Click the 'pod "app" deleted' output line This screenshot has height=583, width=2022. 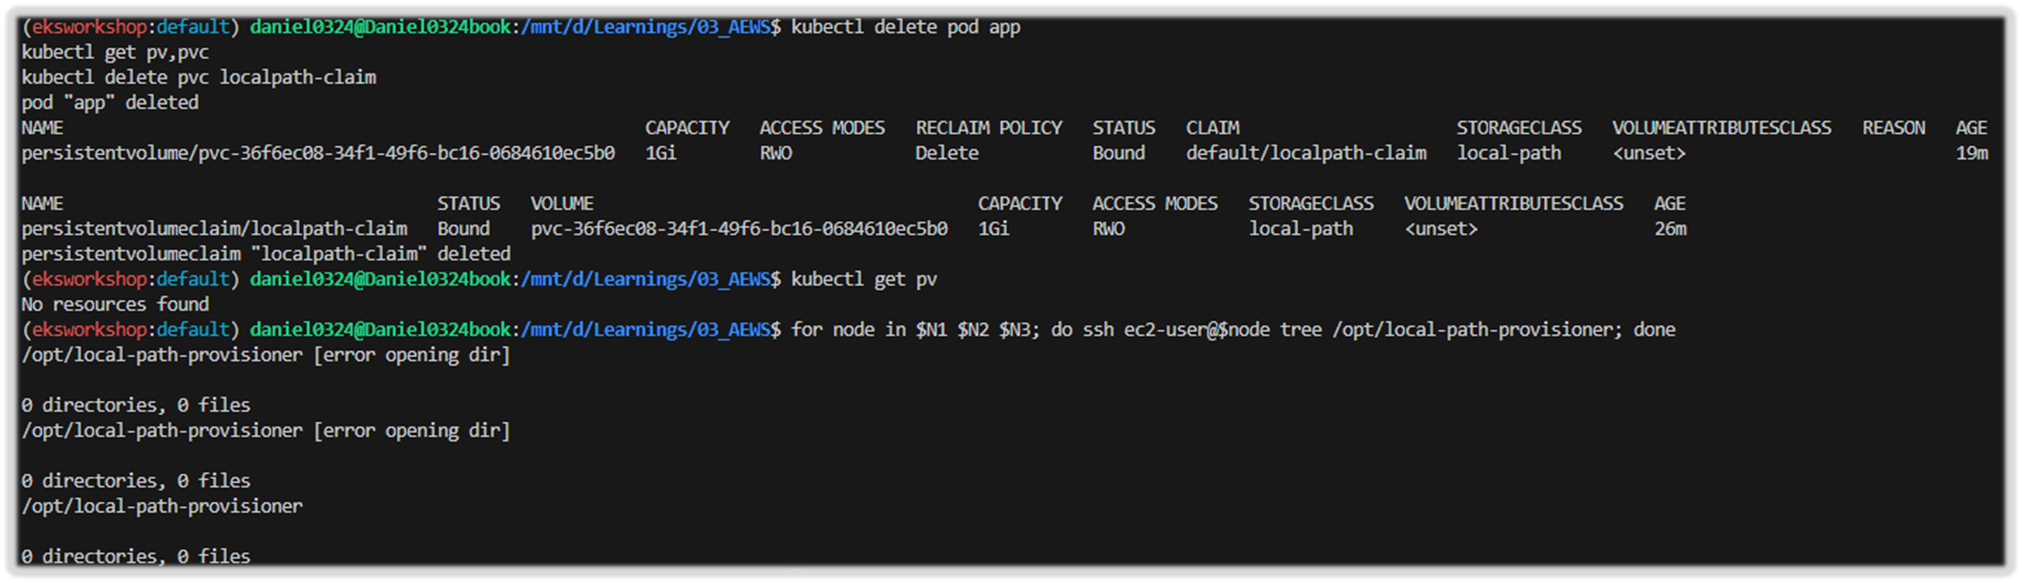coord(110,102)
